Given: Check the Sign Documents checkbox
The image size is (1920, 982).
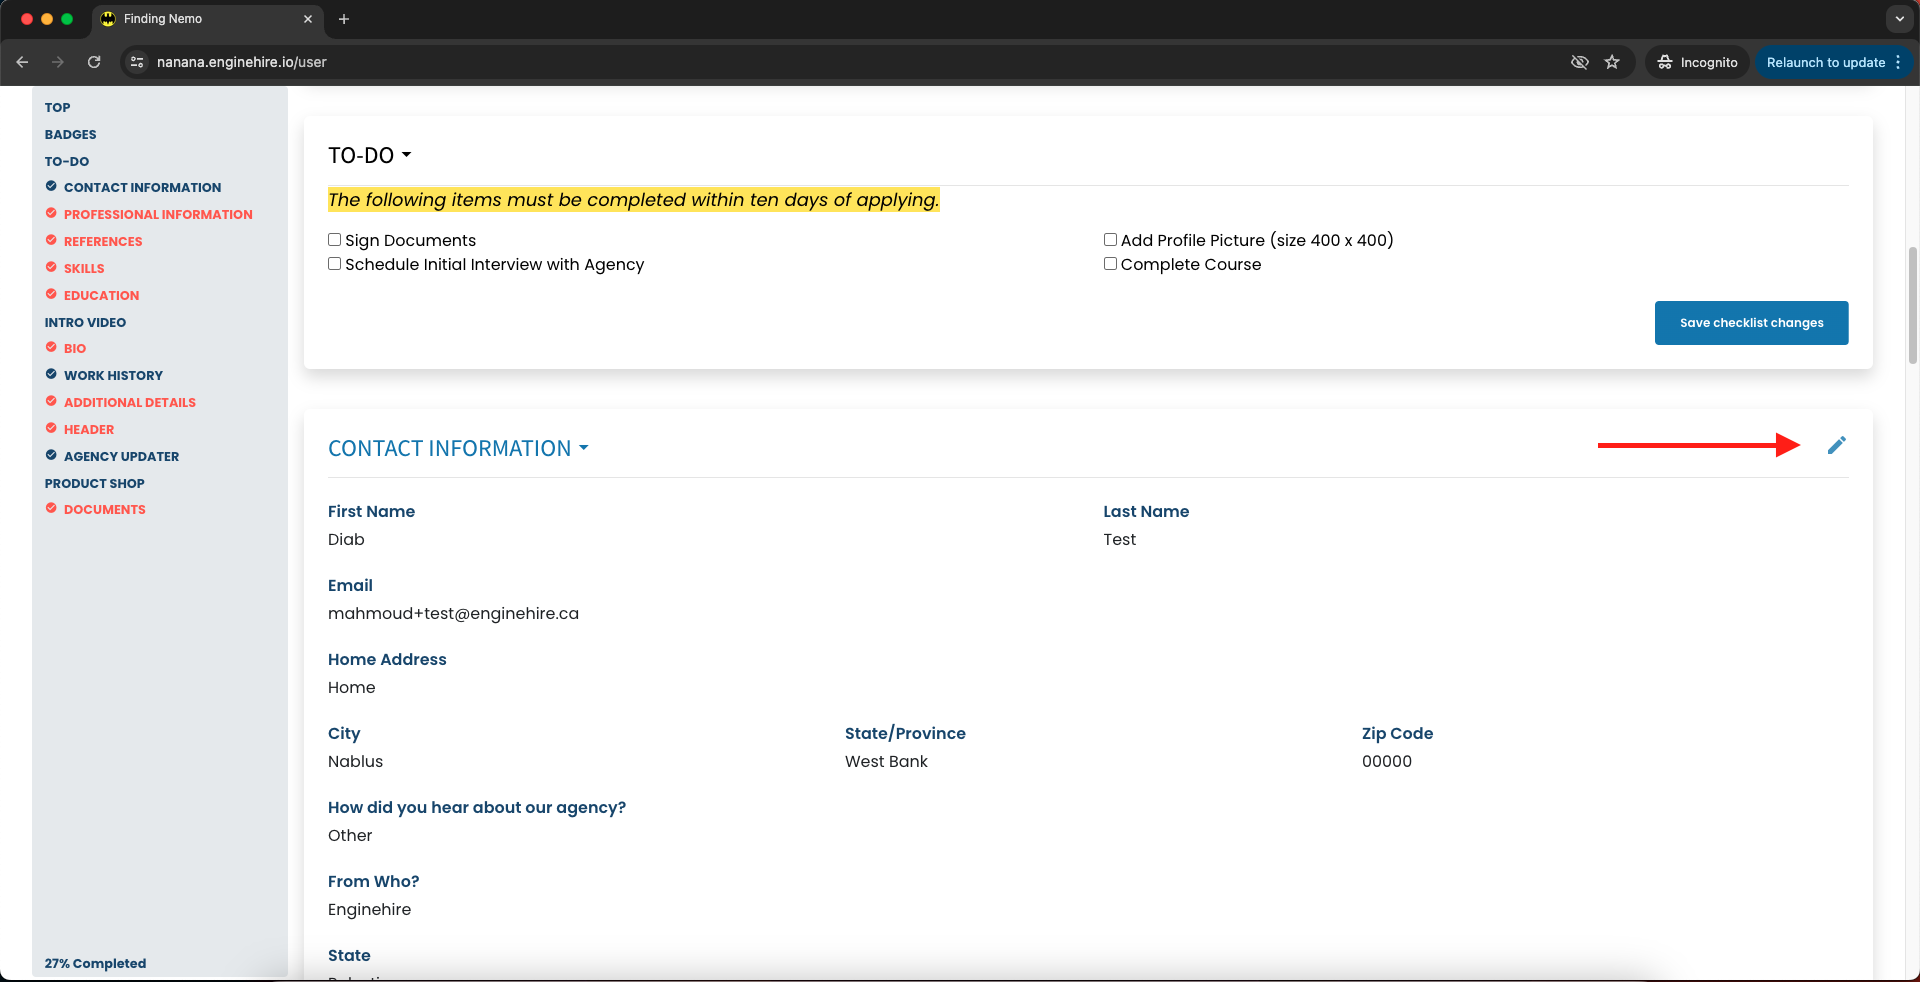Looking at the screenshot, I should 335,240.
